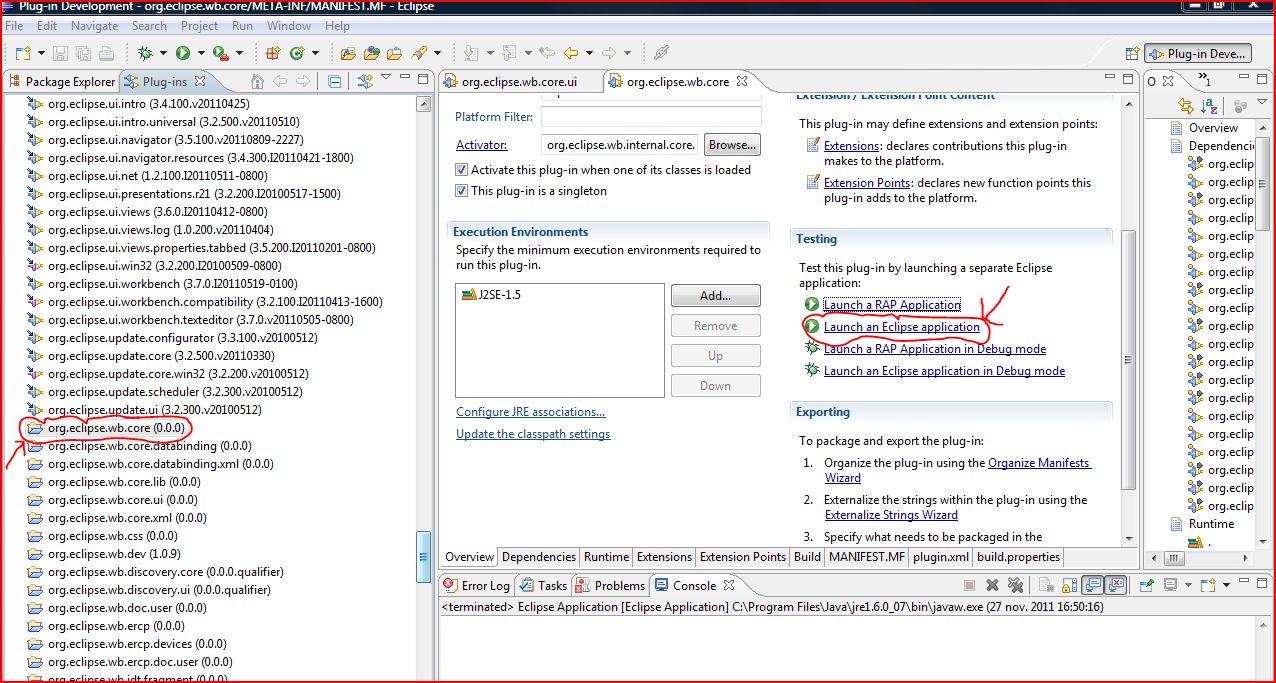Click the Plug-in Development perspective button
Screen dimensions: 1276x683
coord(1199,54)
